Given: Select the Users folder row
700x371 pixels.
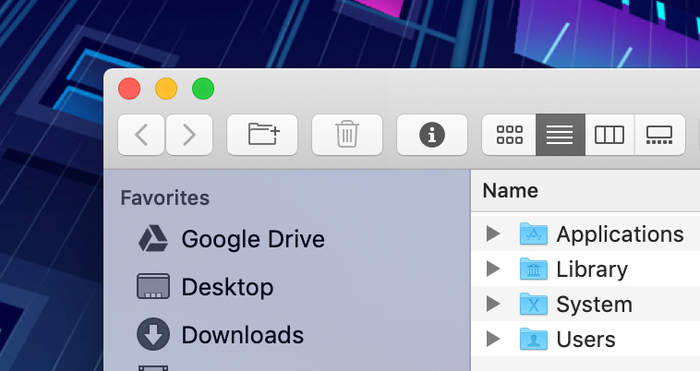Looking at the screenshot, I should point(586,339).
